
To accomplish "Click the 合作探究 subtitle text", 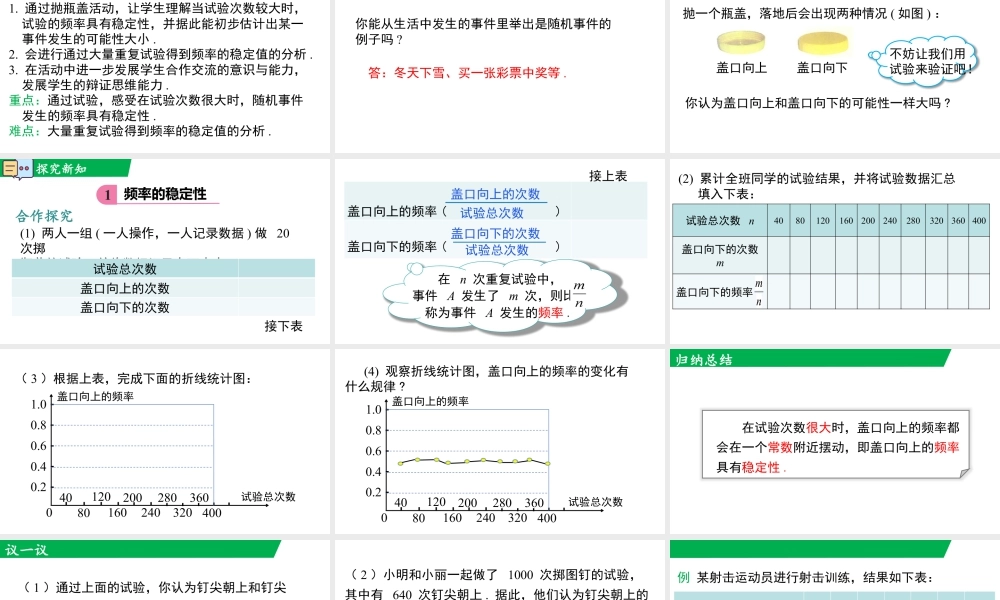I will coord(45,215).
